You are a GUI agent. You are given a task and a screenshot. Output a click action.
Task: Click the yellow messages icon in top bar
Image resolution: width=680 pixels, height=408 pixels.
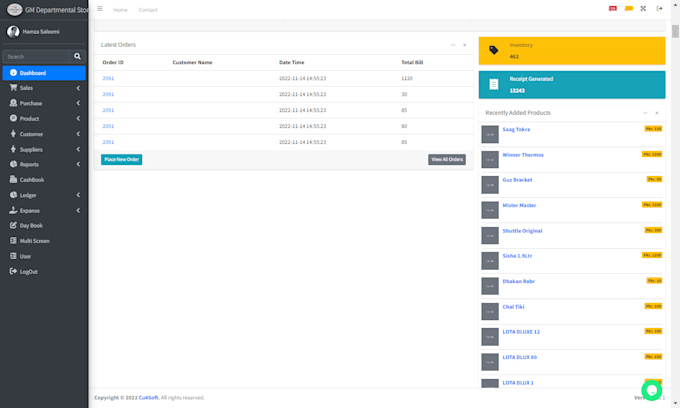coord(628,9)
